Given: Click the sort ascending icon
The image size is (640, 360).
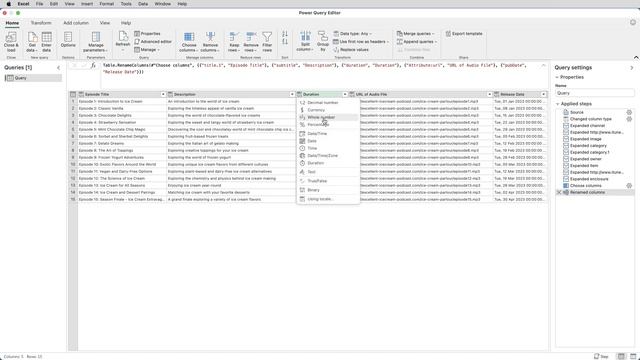Looking at the screenshot, I should (285, 34).
